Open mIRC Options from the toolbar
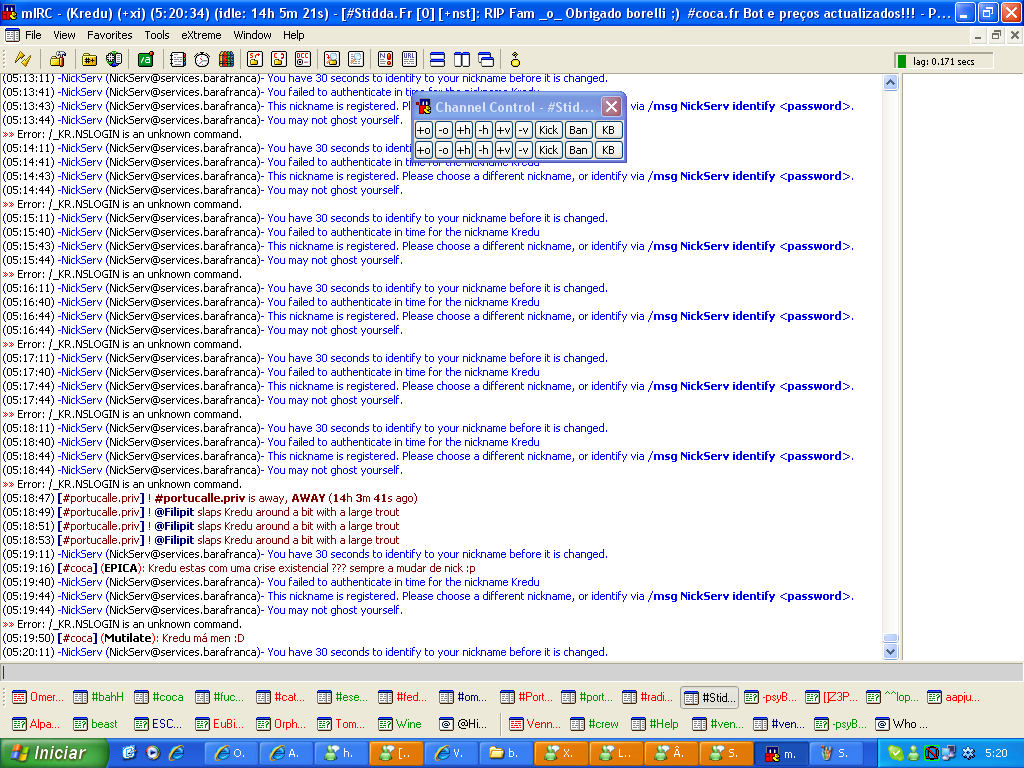This screenshot has width=1024, height=768. [x=58, y=59]
